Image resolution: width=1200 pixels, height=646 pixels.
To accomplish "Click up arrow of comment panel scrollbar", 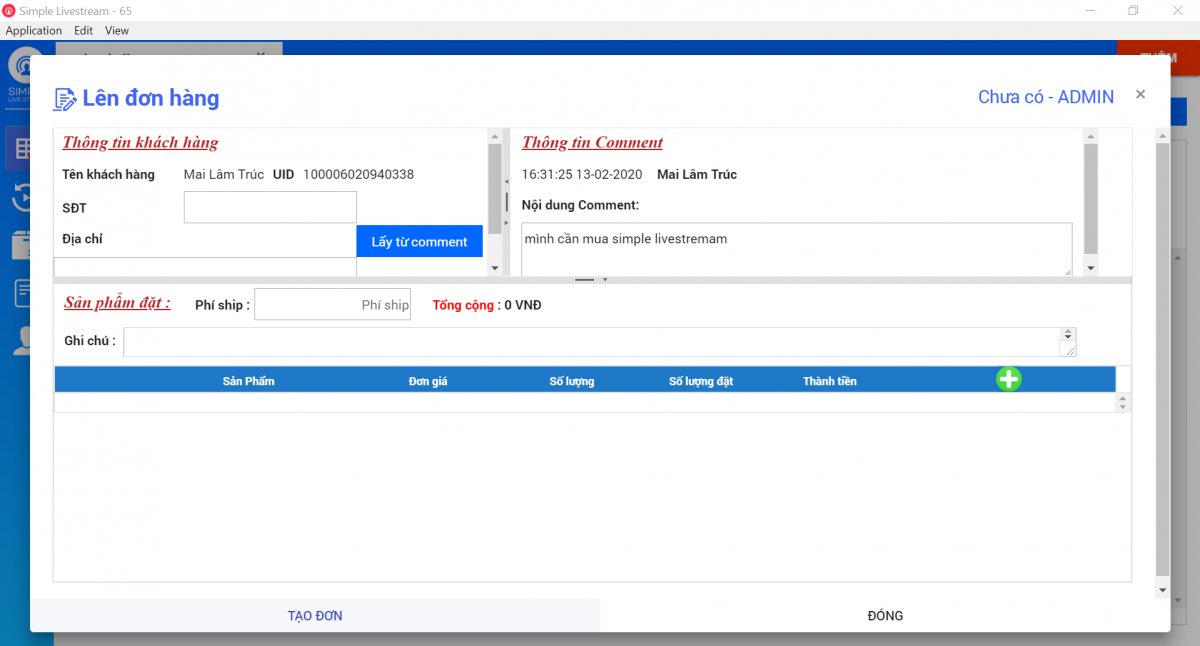I will 1091,136.
